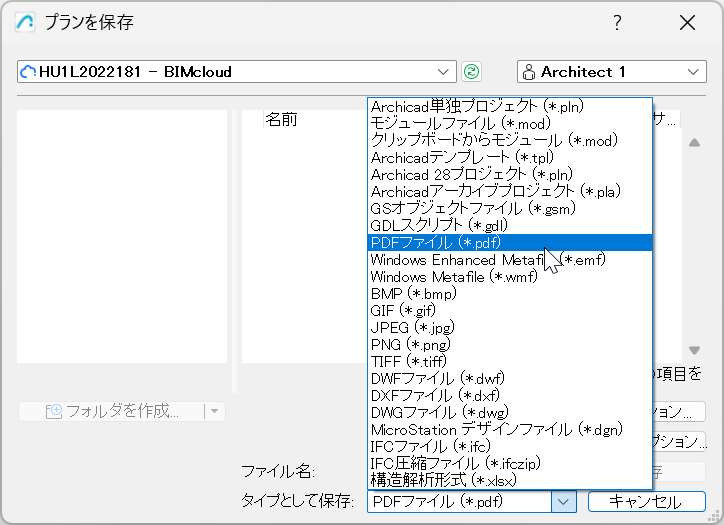Choose Windows Metafile (*.wmf) option
724x525 pixels.
coord(510,277)
